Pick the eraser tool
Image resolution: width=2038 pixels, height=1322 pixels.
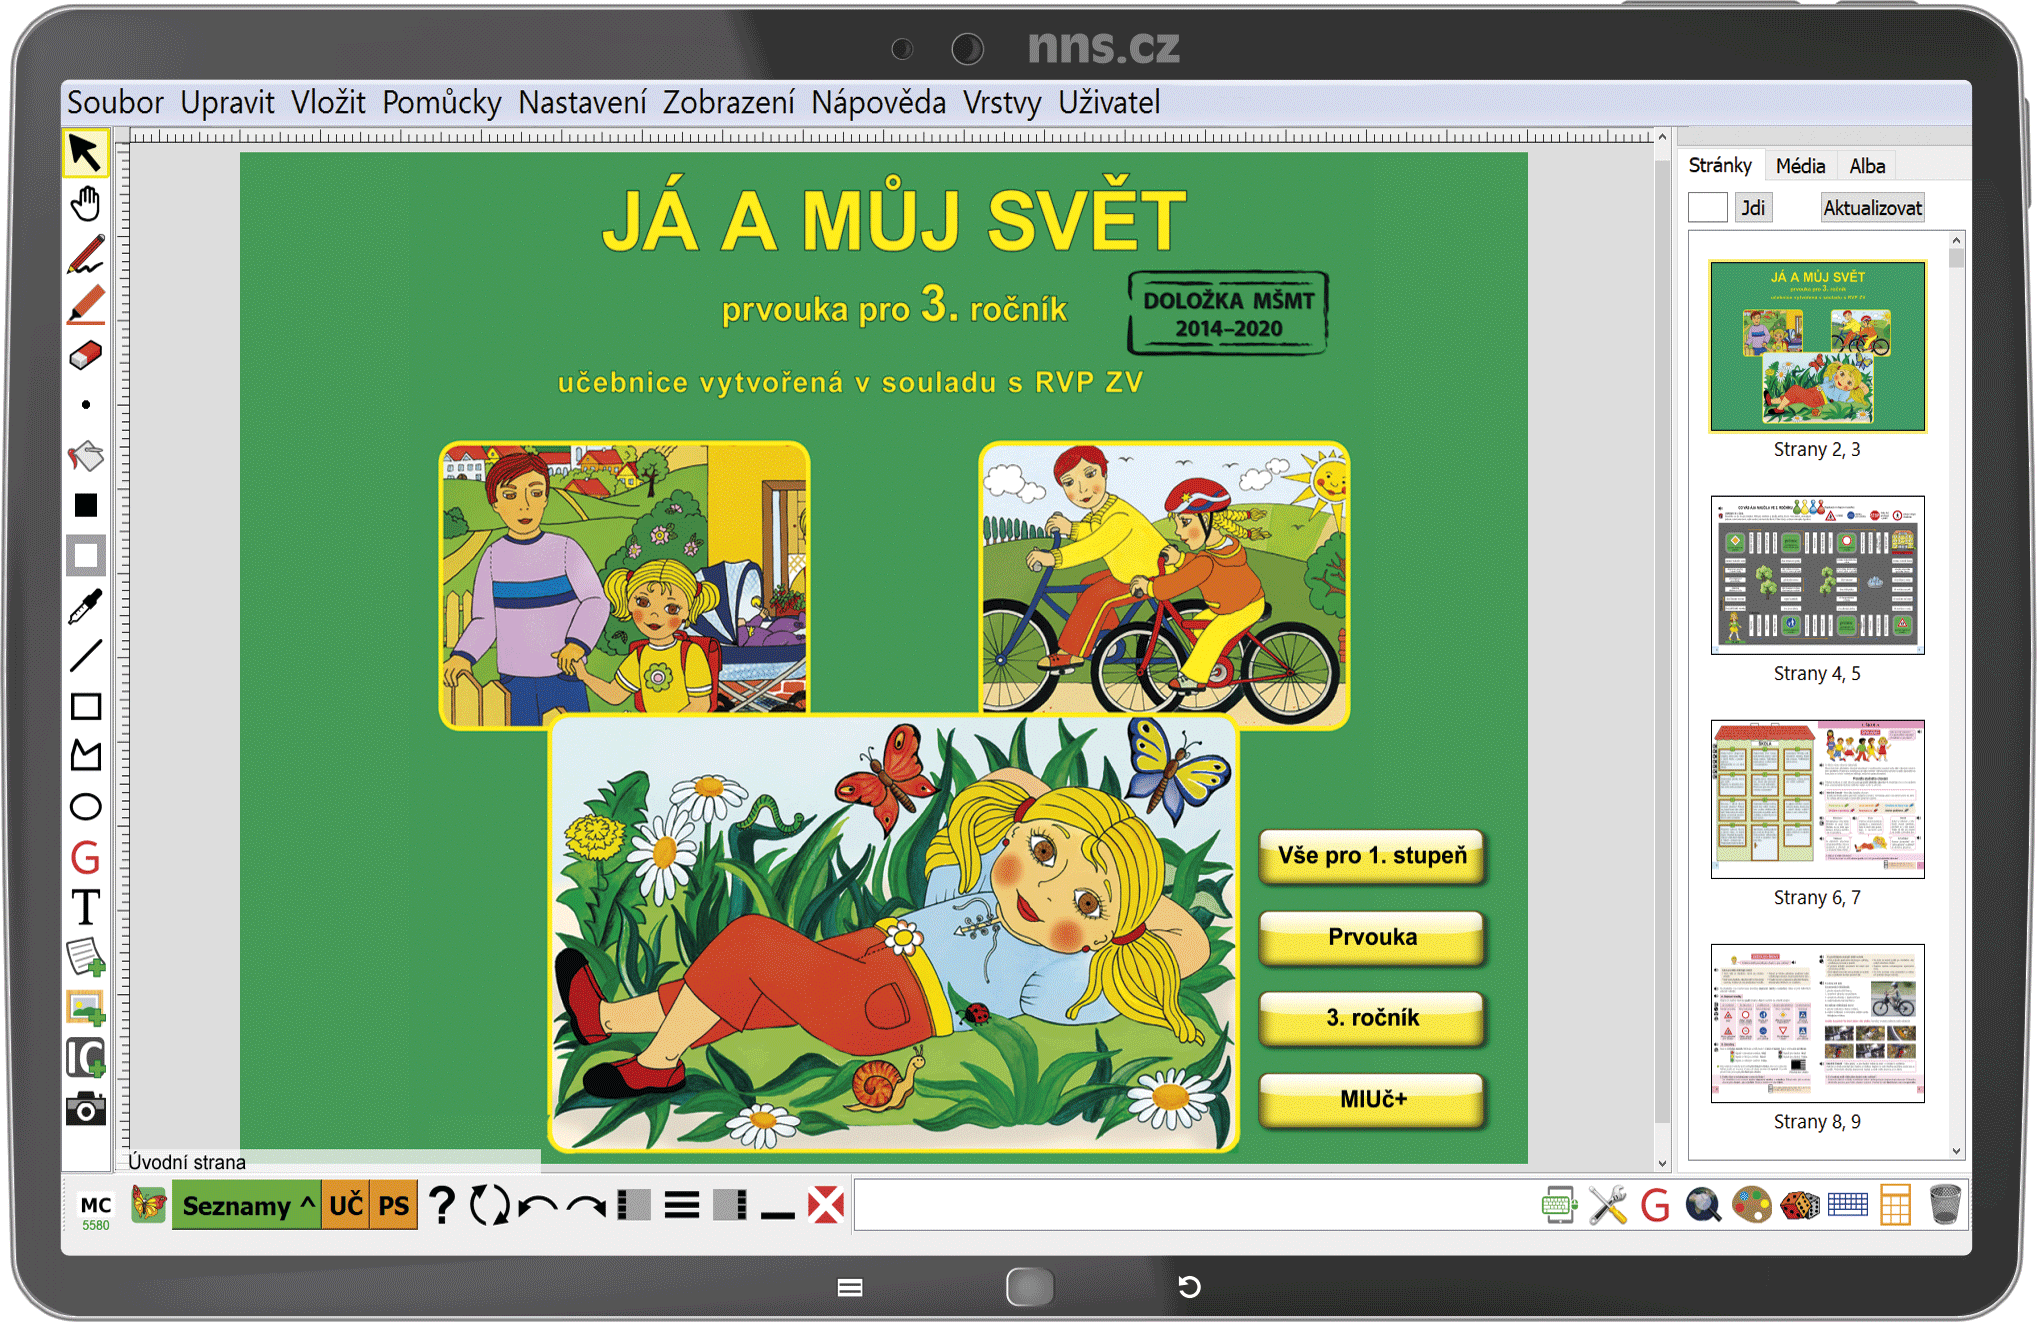coord(85,355)
